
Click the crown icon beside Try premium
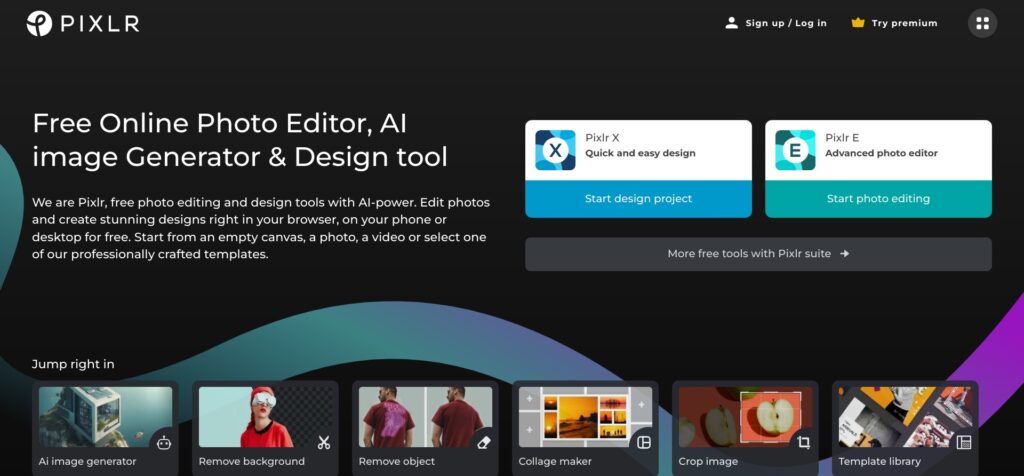[857, 23]
